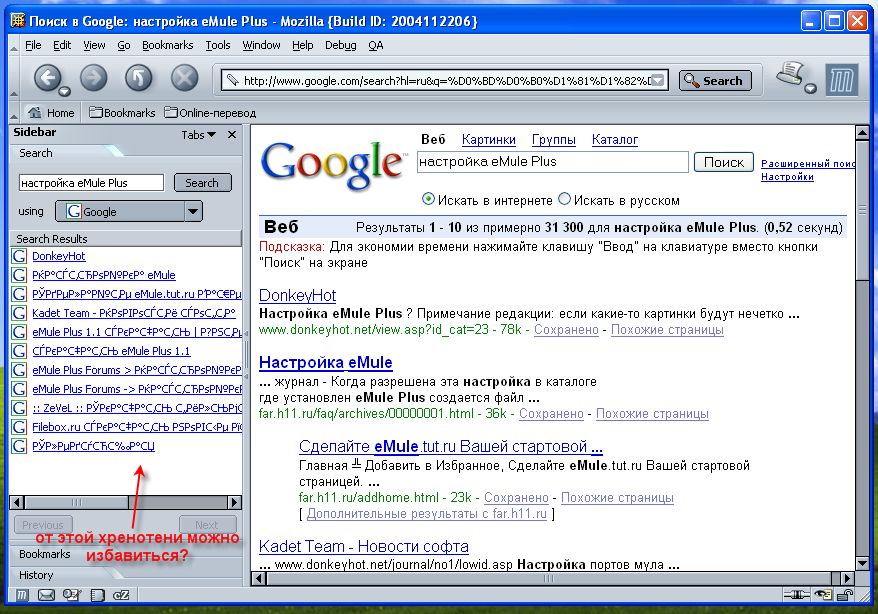Open the Online-перевод bookmark folder
The width and height of the screenshot is (878, 614).
point(210,113)
